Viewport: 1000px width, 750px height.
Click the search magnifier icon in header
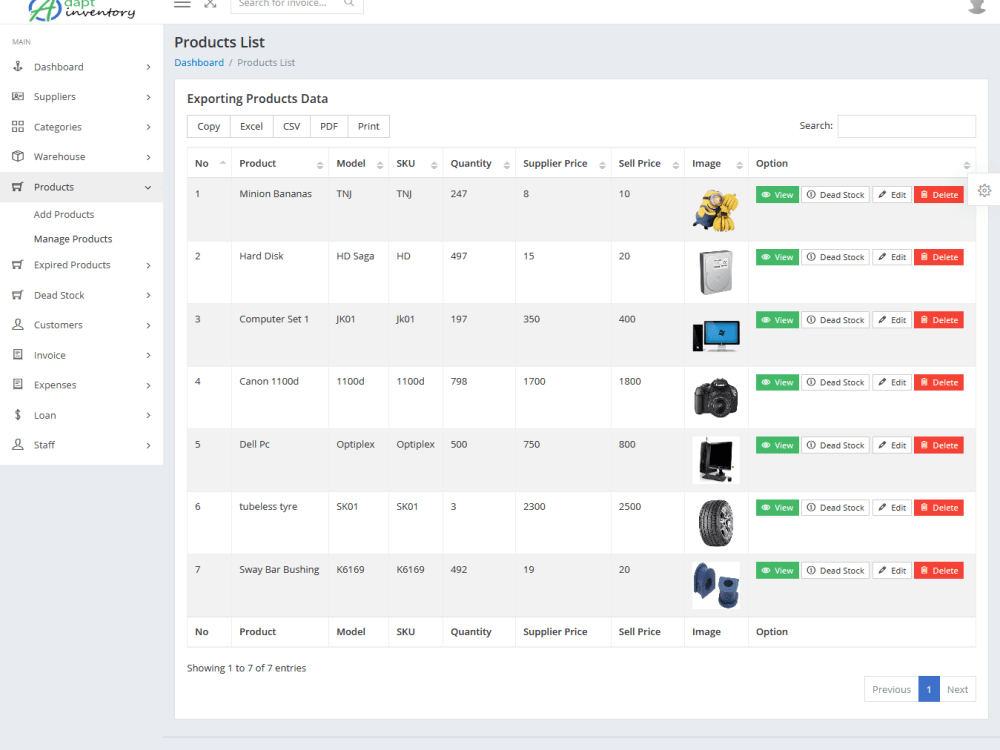349,3
